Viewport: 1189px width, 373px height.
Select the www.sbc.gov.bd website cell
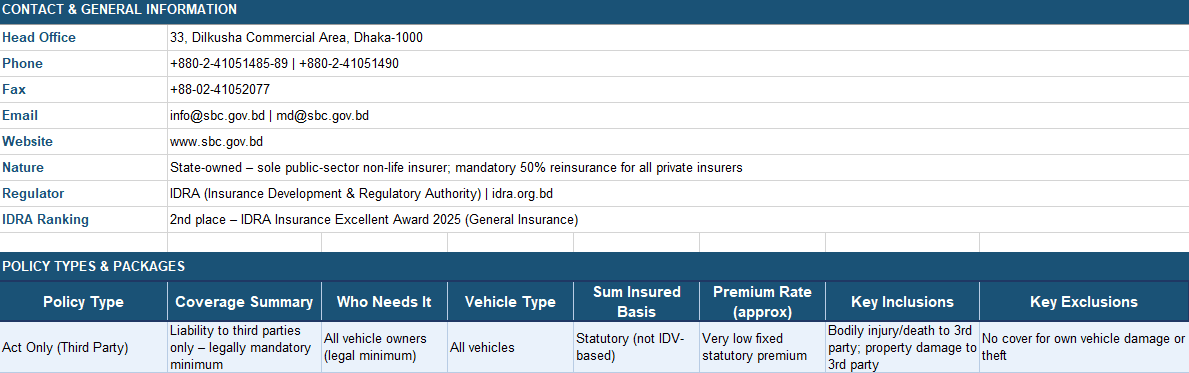point(678,142)
